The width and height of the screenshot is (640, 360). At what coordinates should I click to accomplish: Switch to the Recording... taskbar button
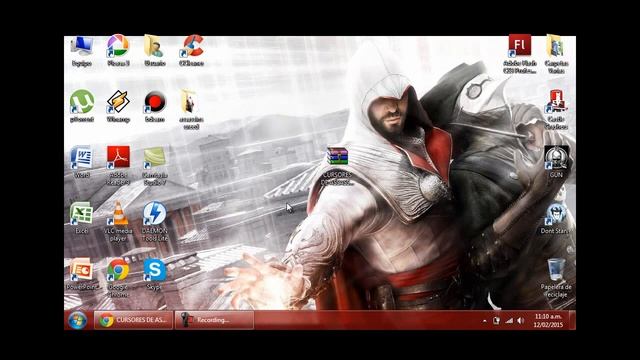(x=214, y=320)
